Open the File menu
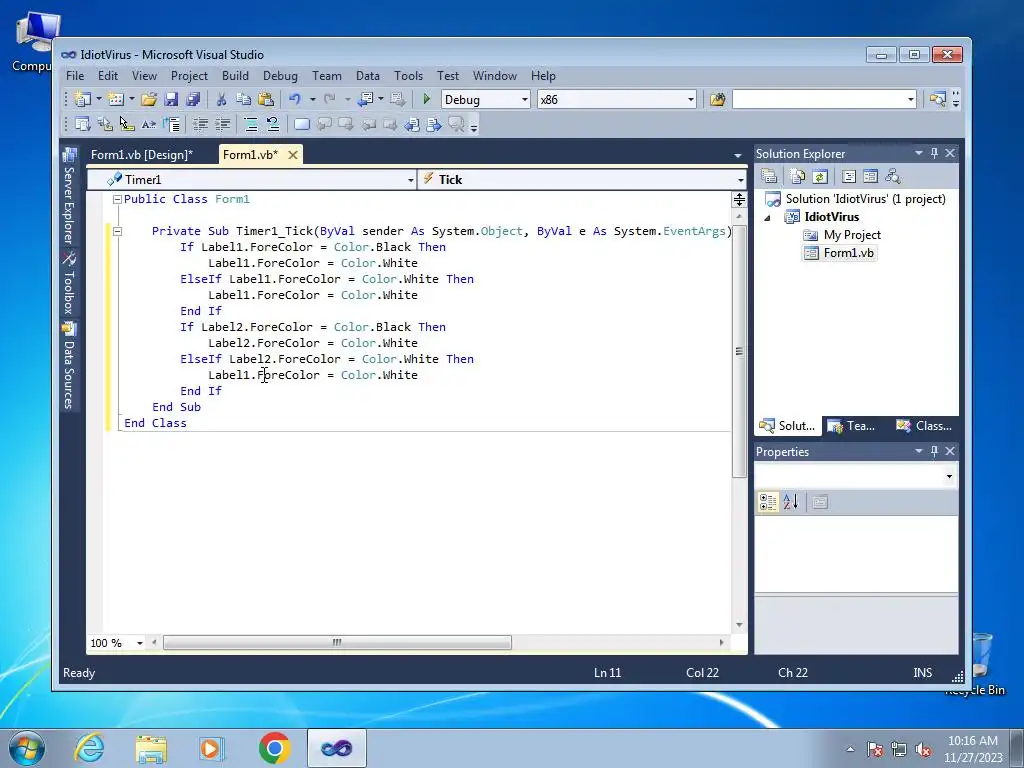 75,76
